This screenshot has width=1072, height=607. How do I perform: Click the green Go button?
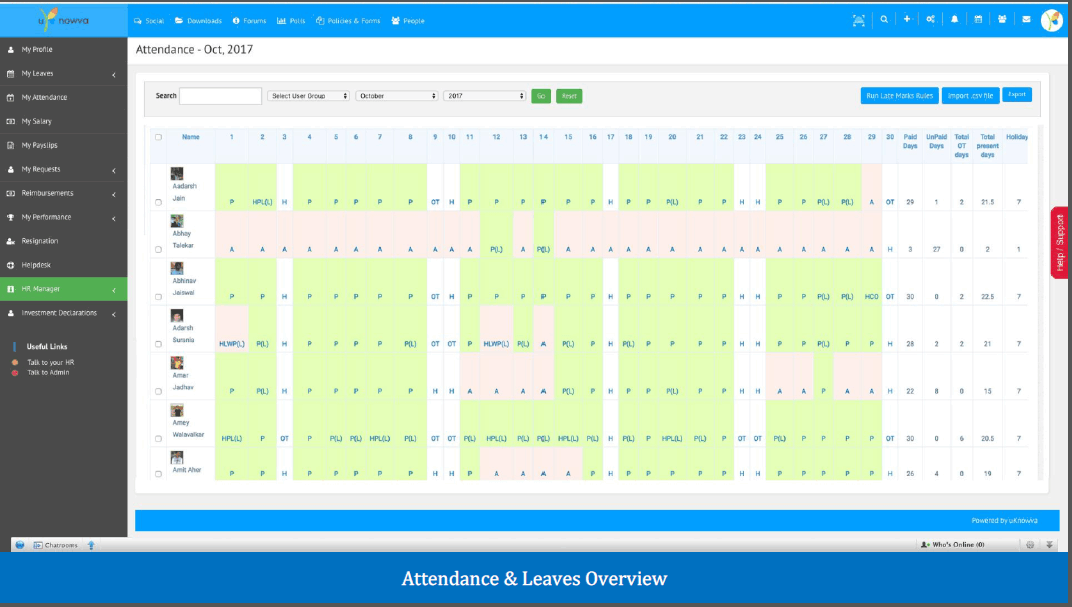541,96
